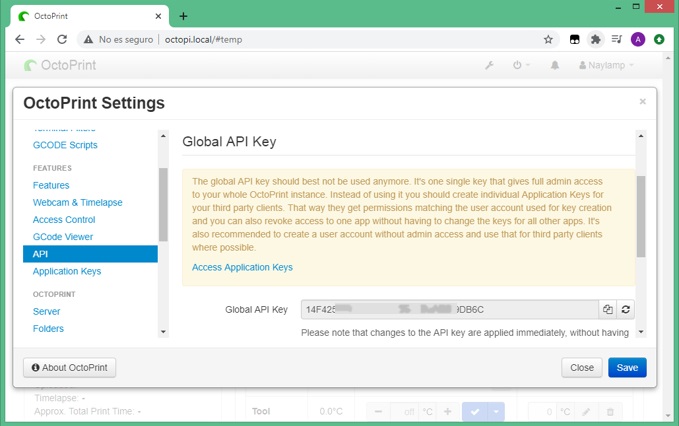Go to Access Control settings
Image resolution: width=679 pixels, height=426 pixels.
(64, 219)
